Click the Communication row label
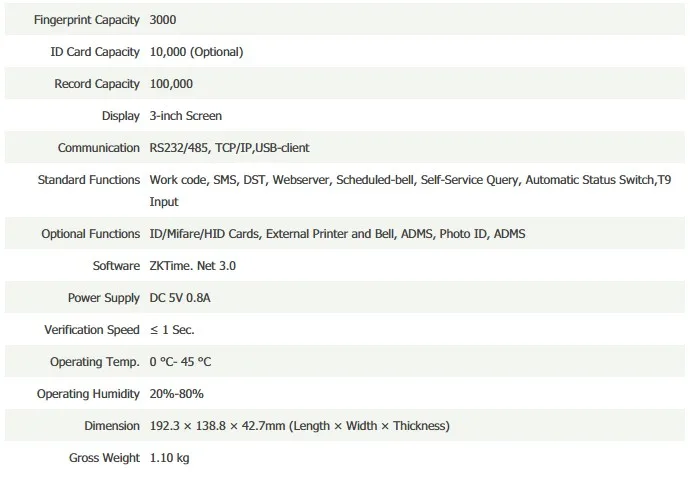 click(99, 148)
